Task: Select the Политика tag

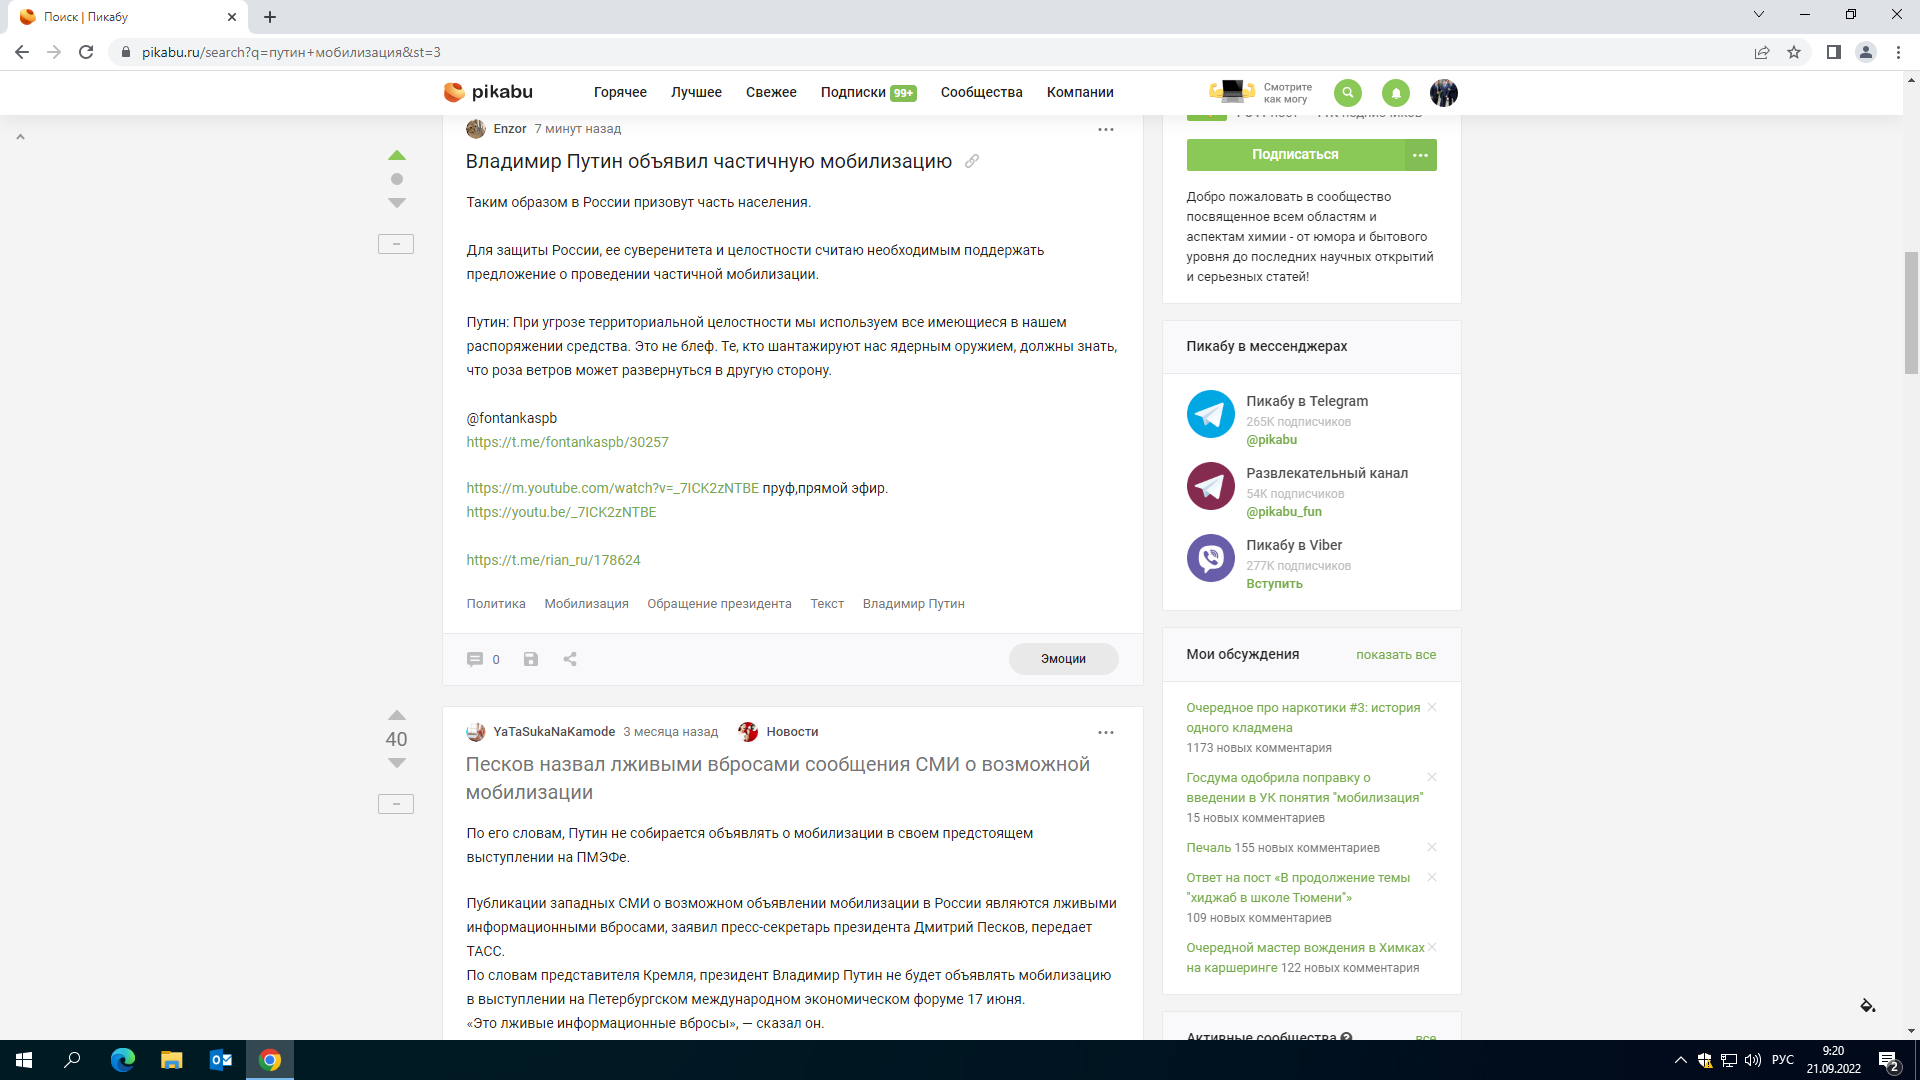Action: pyautogui.click(x=496, y=604)
